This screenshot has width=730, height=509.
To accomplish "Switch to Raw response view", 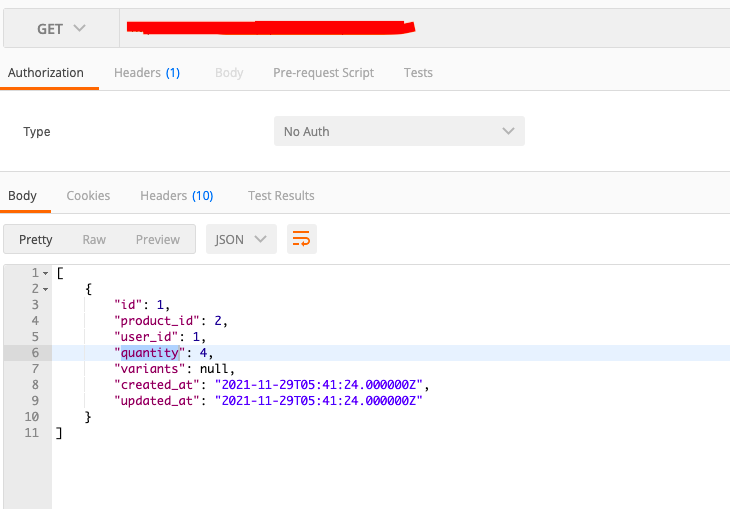I will click(x=94, y=239).
